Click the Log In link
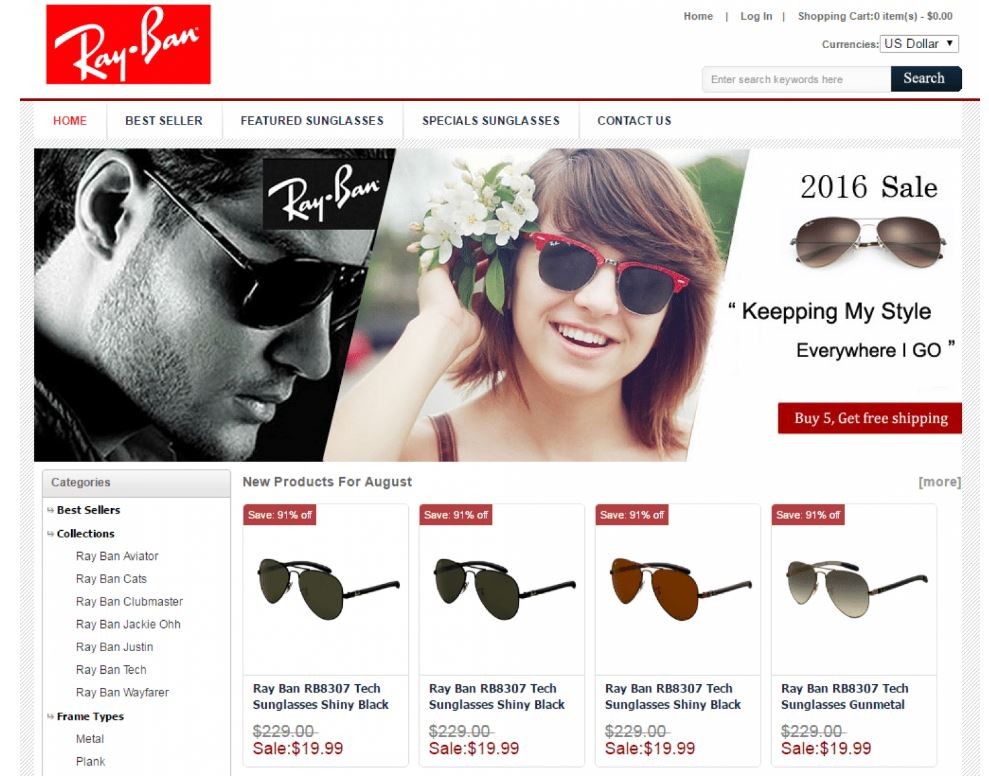989x783 pixels. (756, 16)
